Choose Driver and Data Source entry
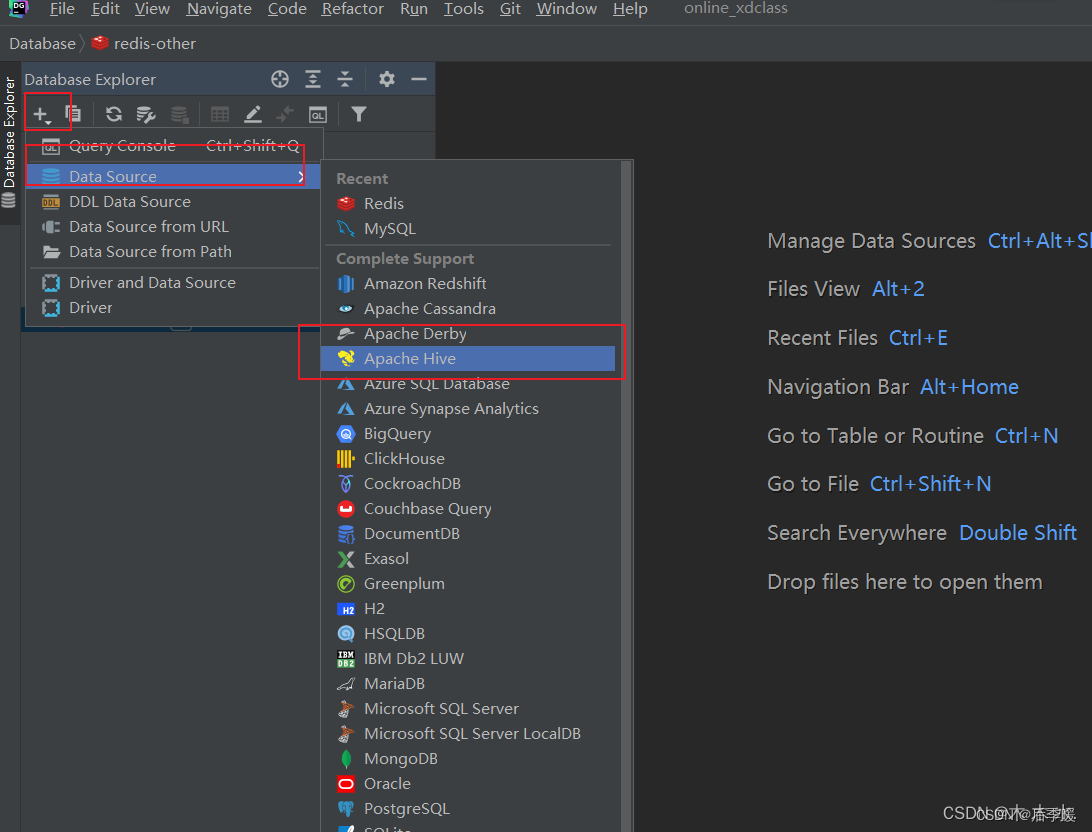The height and width of the screenshot is (832, 1092). [174, 283]
